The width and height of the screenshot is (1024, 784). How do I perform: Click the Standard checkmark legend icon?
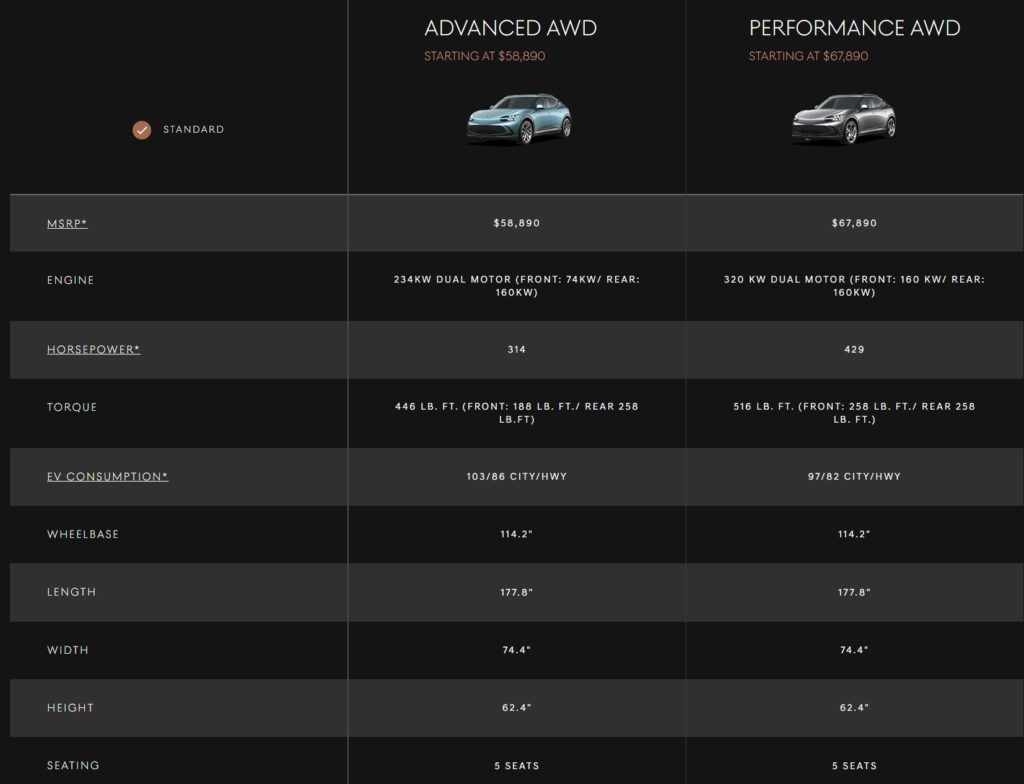point(142,130)
